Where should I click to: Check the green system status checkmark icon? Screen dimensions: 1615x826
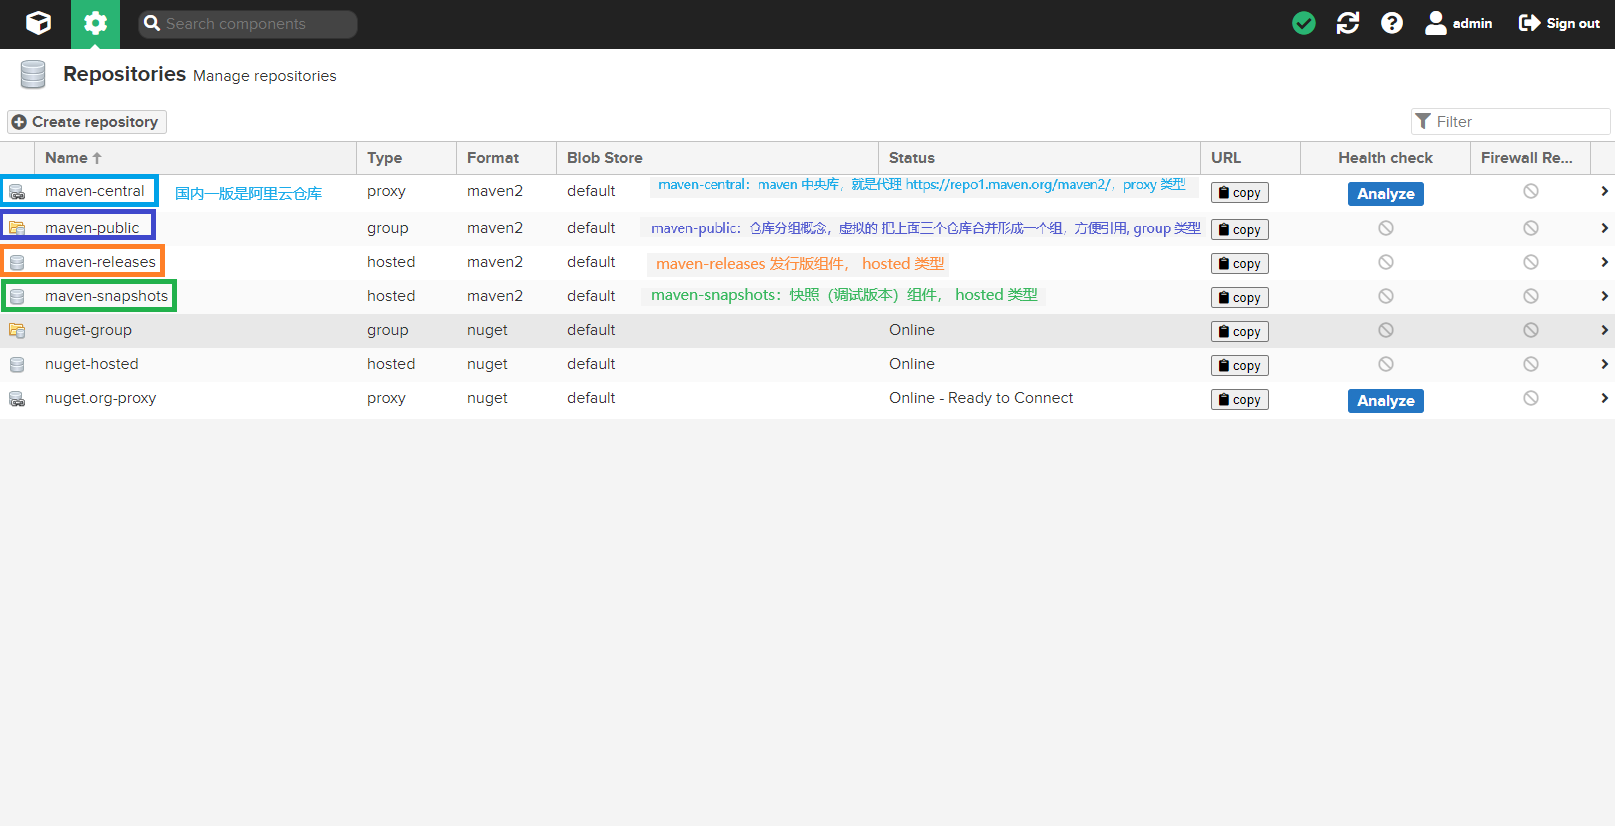1304,23
